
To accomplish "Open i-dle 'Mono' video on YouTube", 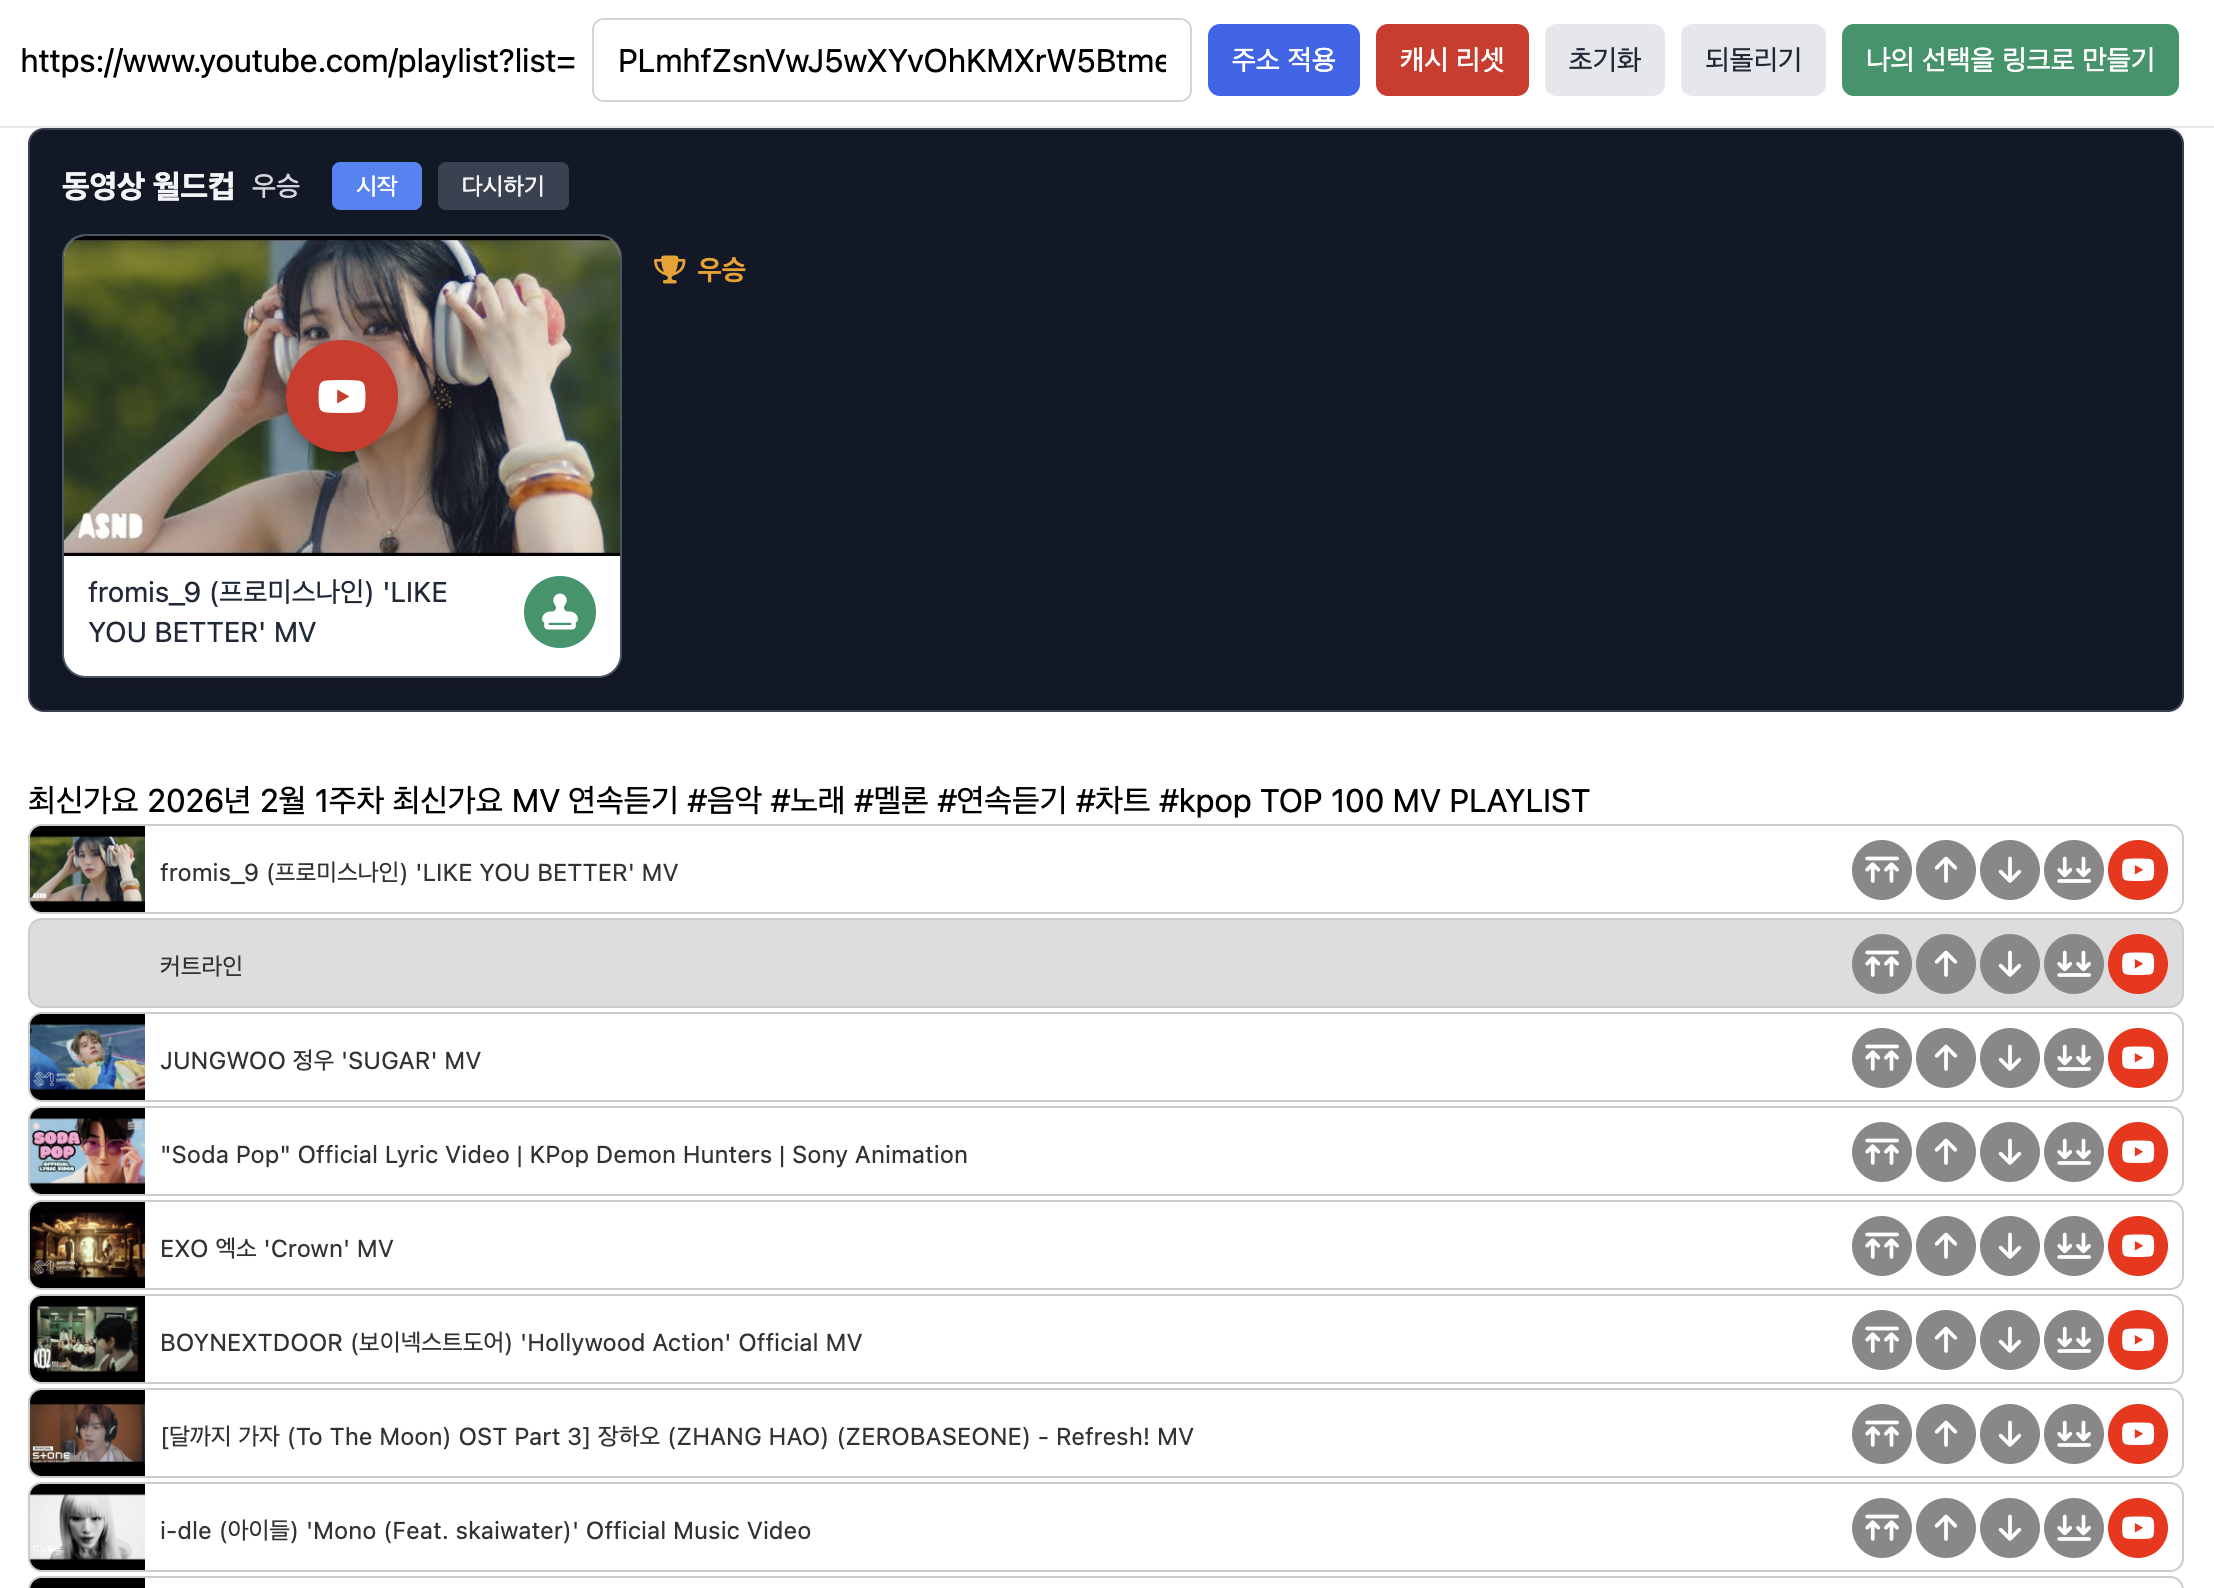I will [2137, 1528].
